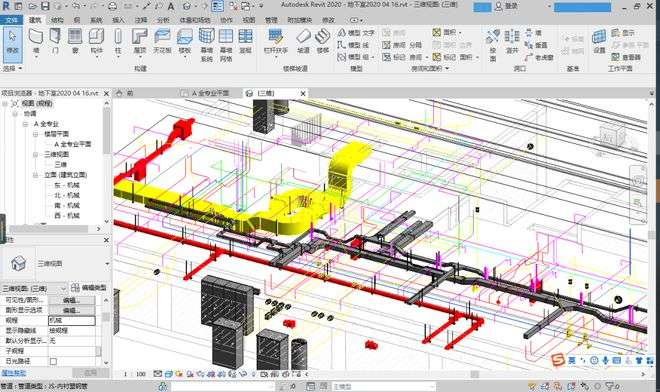Click Save in the quick access toolbar
Viewport: 660px width, 392px height.
[45, 6]
